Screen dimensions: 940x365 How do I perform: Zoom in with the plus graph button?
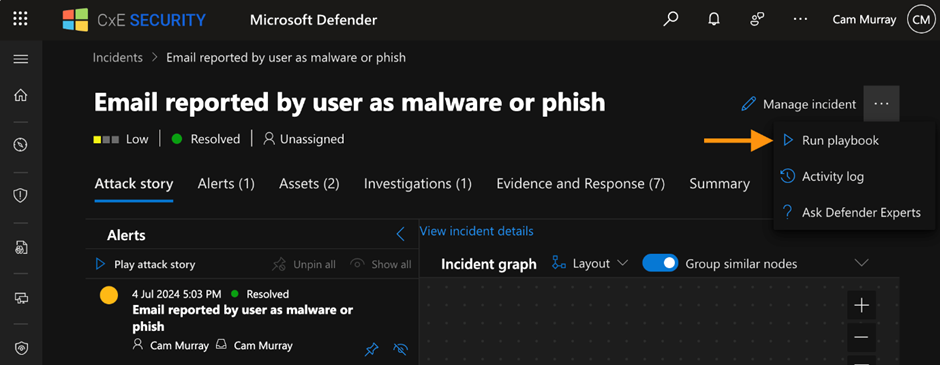pos(861,306)
